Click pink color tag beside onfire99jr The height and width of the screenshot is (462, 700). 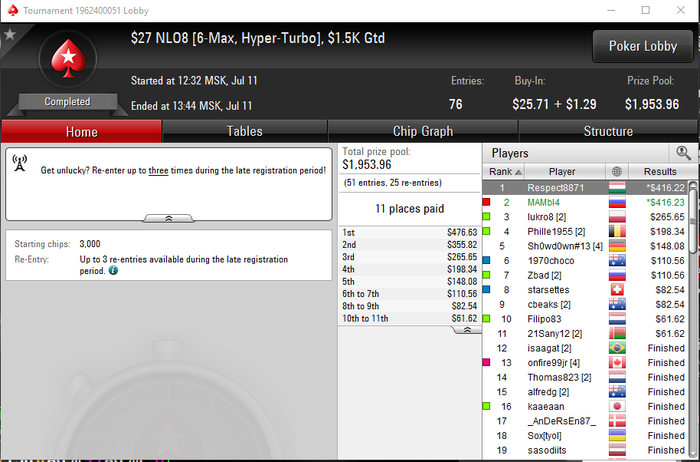coord(487,362)
